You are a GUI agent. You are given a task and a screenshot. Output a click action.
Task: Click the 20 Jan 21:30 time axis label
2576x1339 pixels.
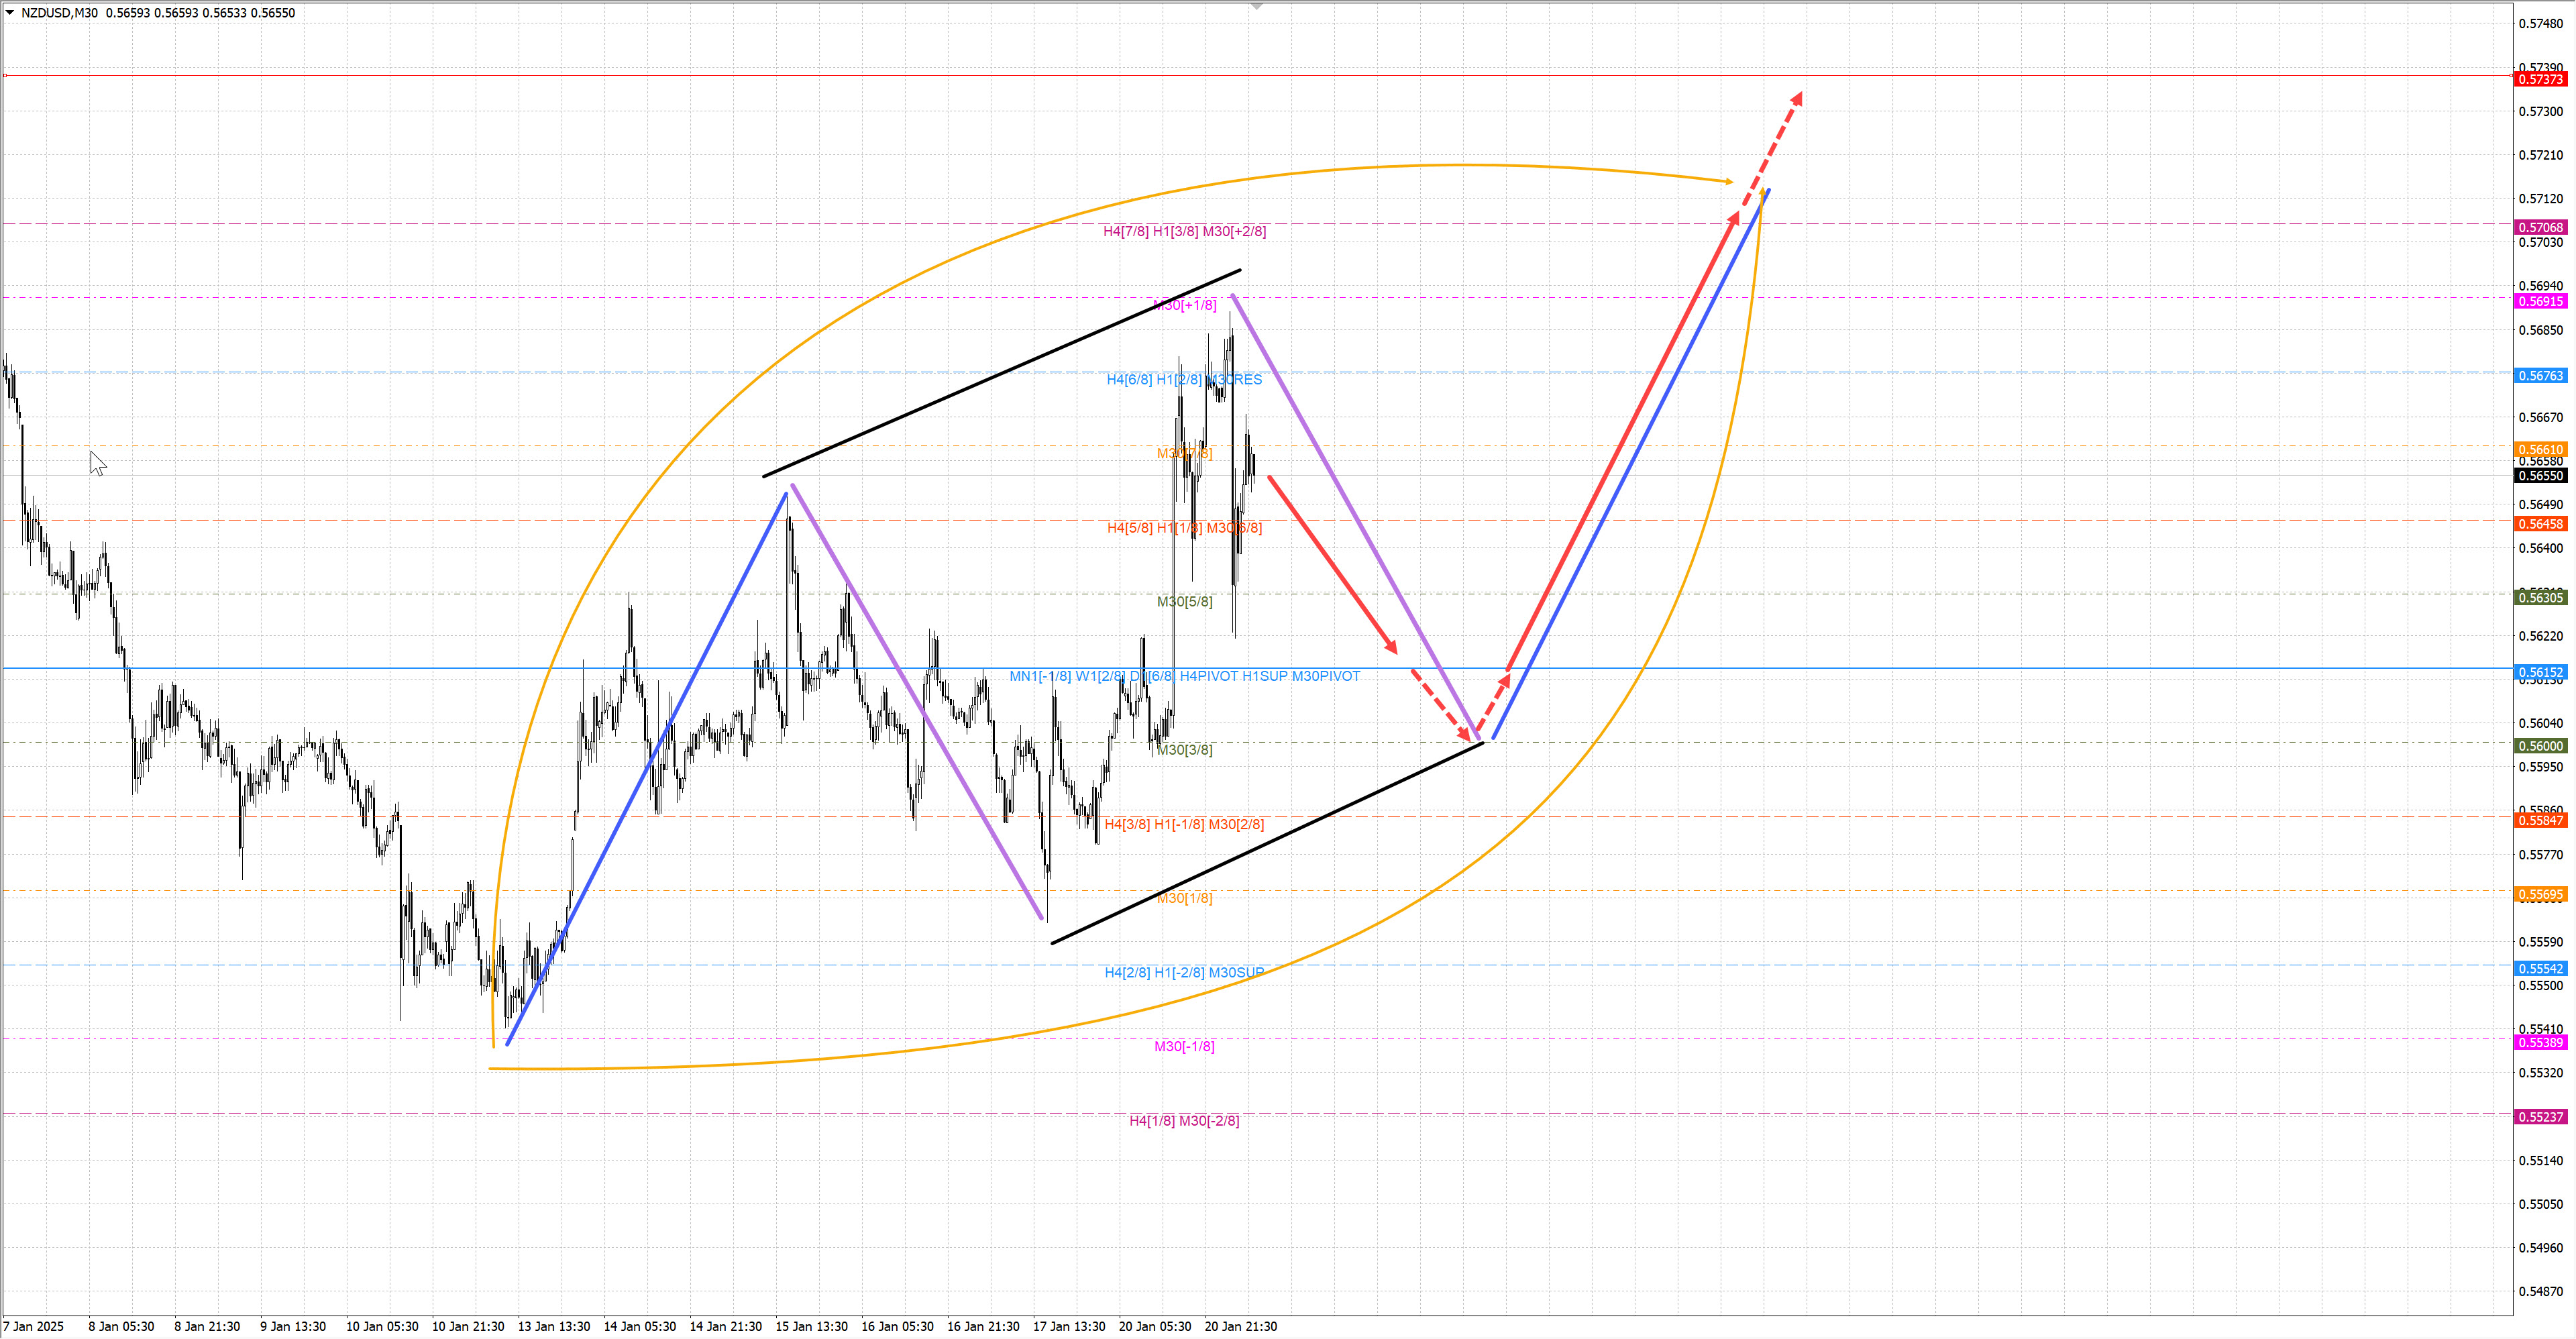1240,1326
